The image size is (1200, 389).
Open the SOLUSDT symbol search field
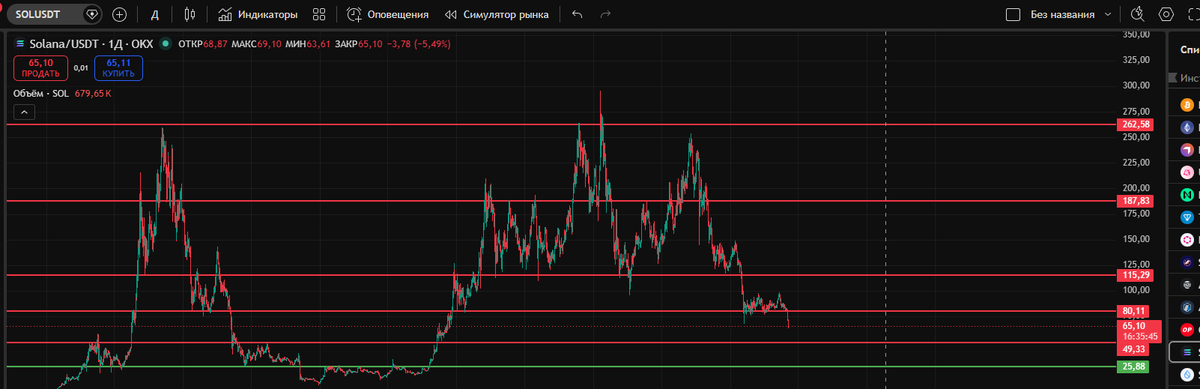coord(54,15)
